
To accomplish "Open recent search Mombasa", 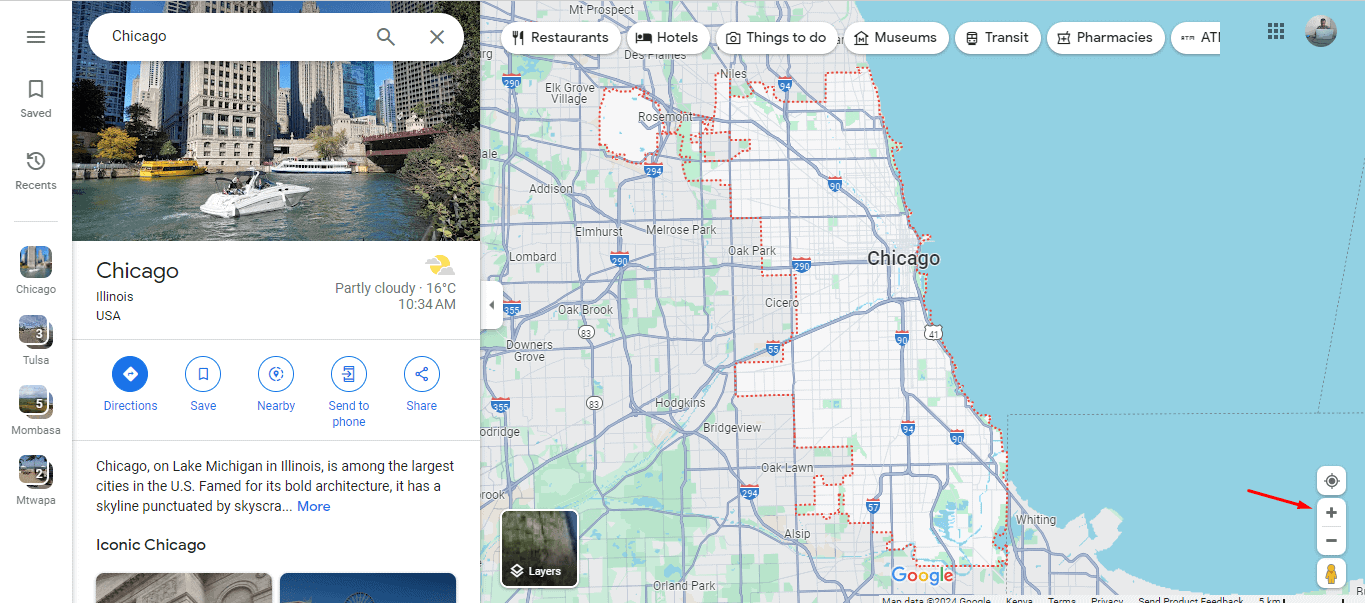I will tap(36, 409).
